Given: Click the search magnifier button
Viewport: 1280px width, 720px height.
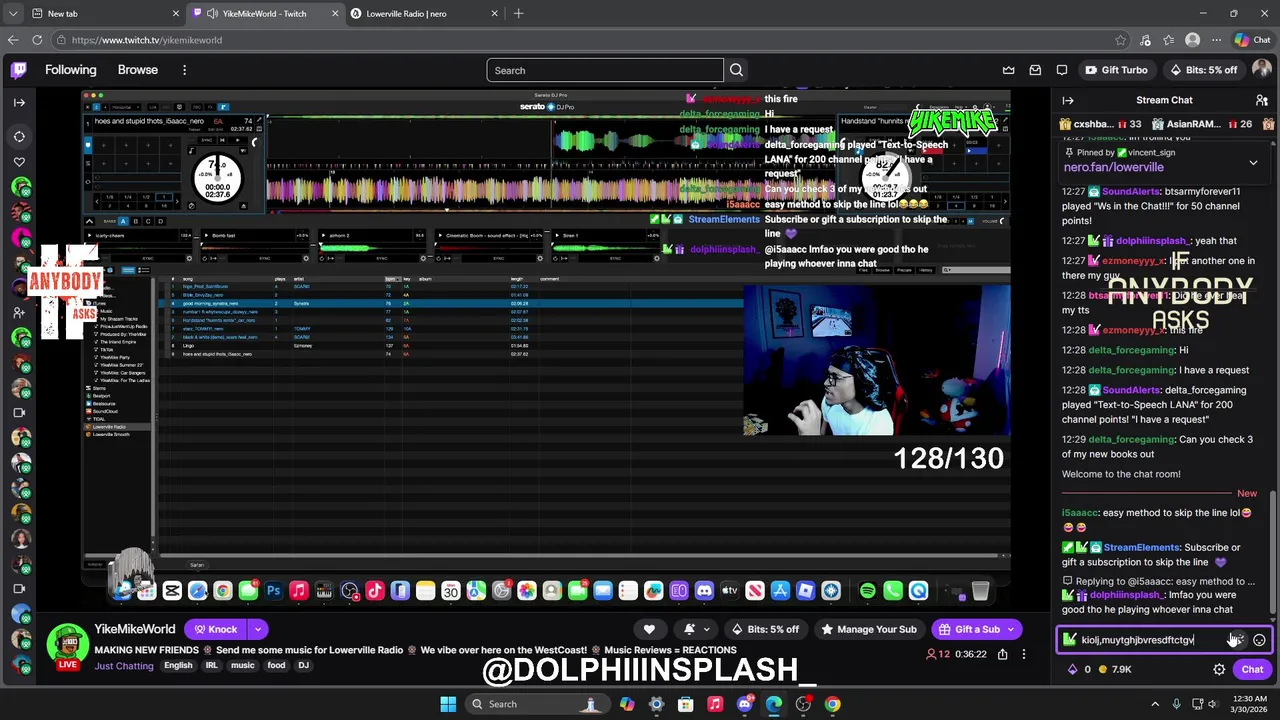Looking at the screenshot, I should pyautogui.click(x=736, y=70).
